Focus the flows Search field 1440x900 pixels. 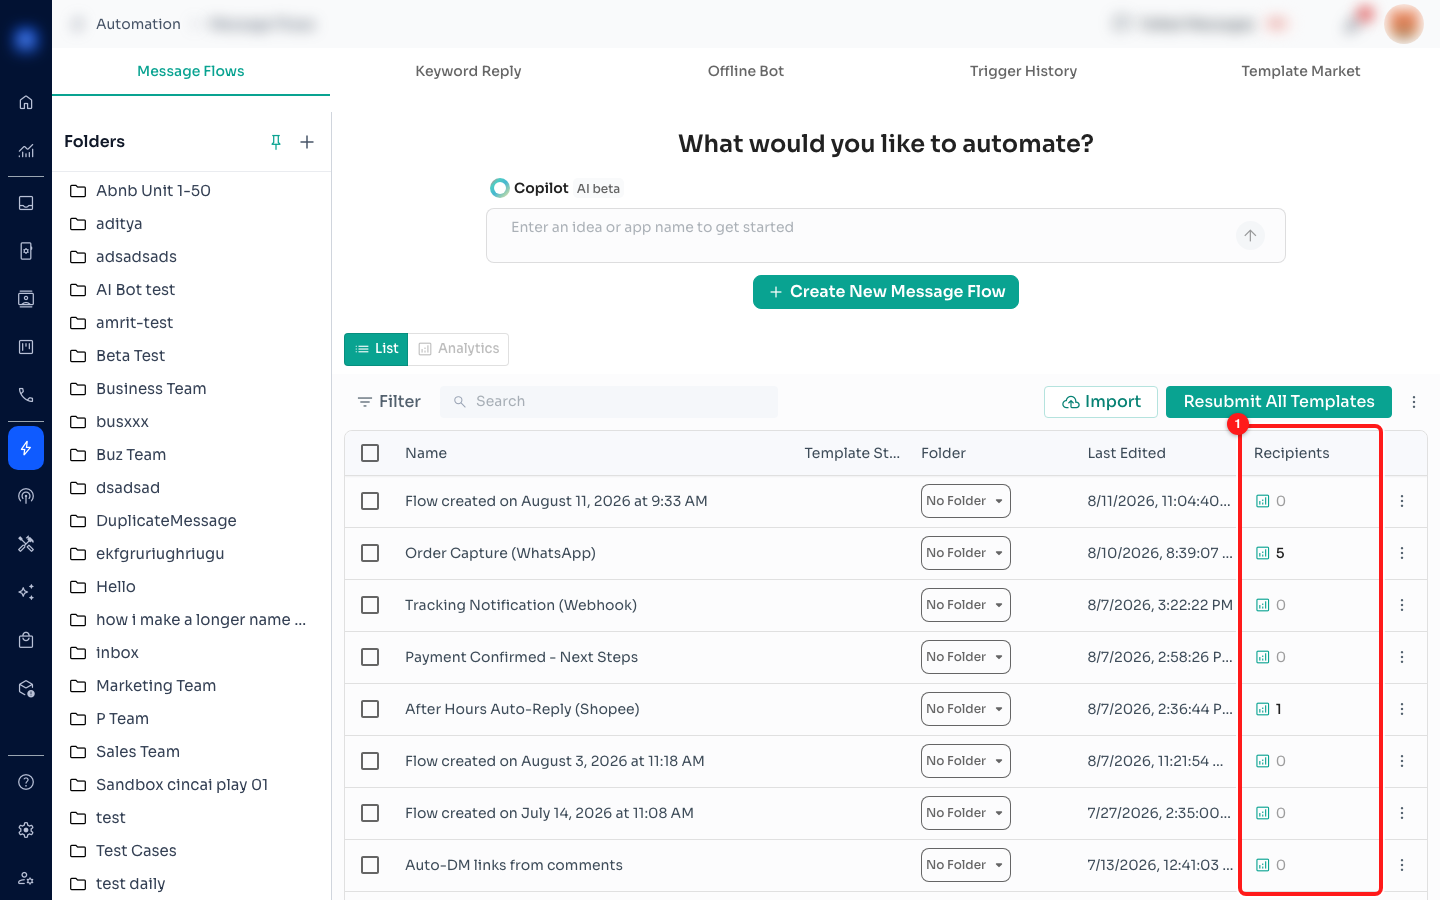point(609,402)
